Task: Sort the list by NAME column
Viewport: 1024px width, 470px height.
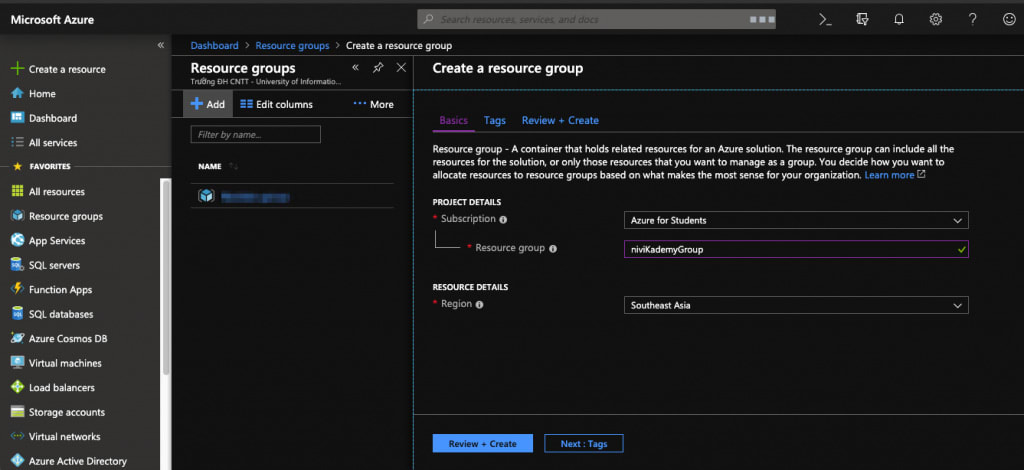Action: tap(217, 166)
